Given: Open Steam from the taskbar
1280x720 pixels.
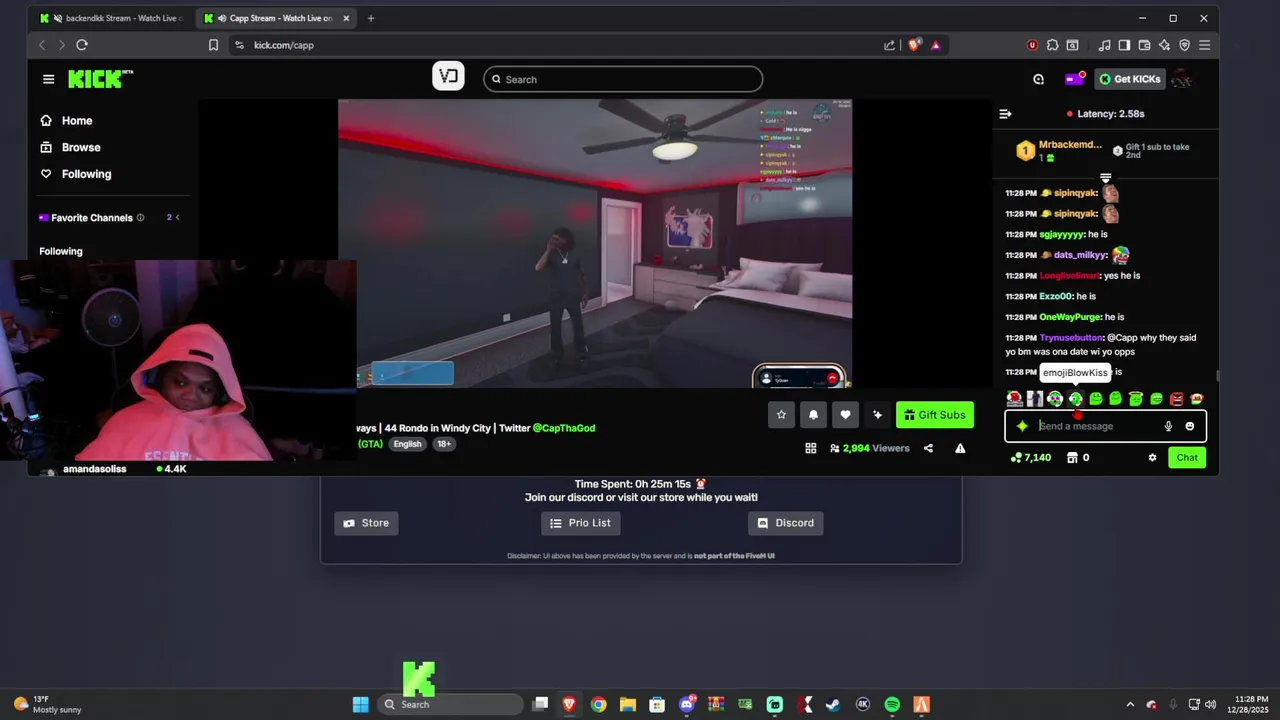Looking at the screenshot, I should pyautogui.click(x=832, y=704).
